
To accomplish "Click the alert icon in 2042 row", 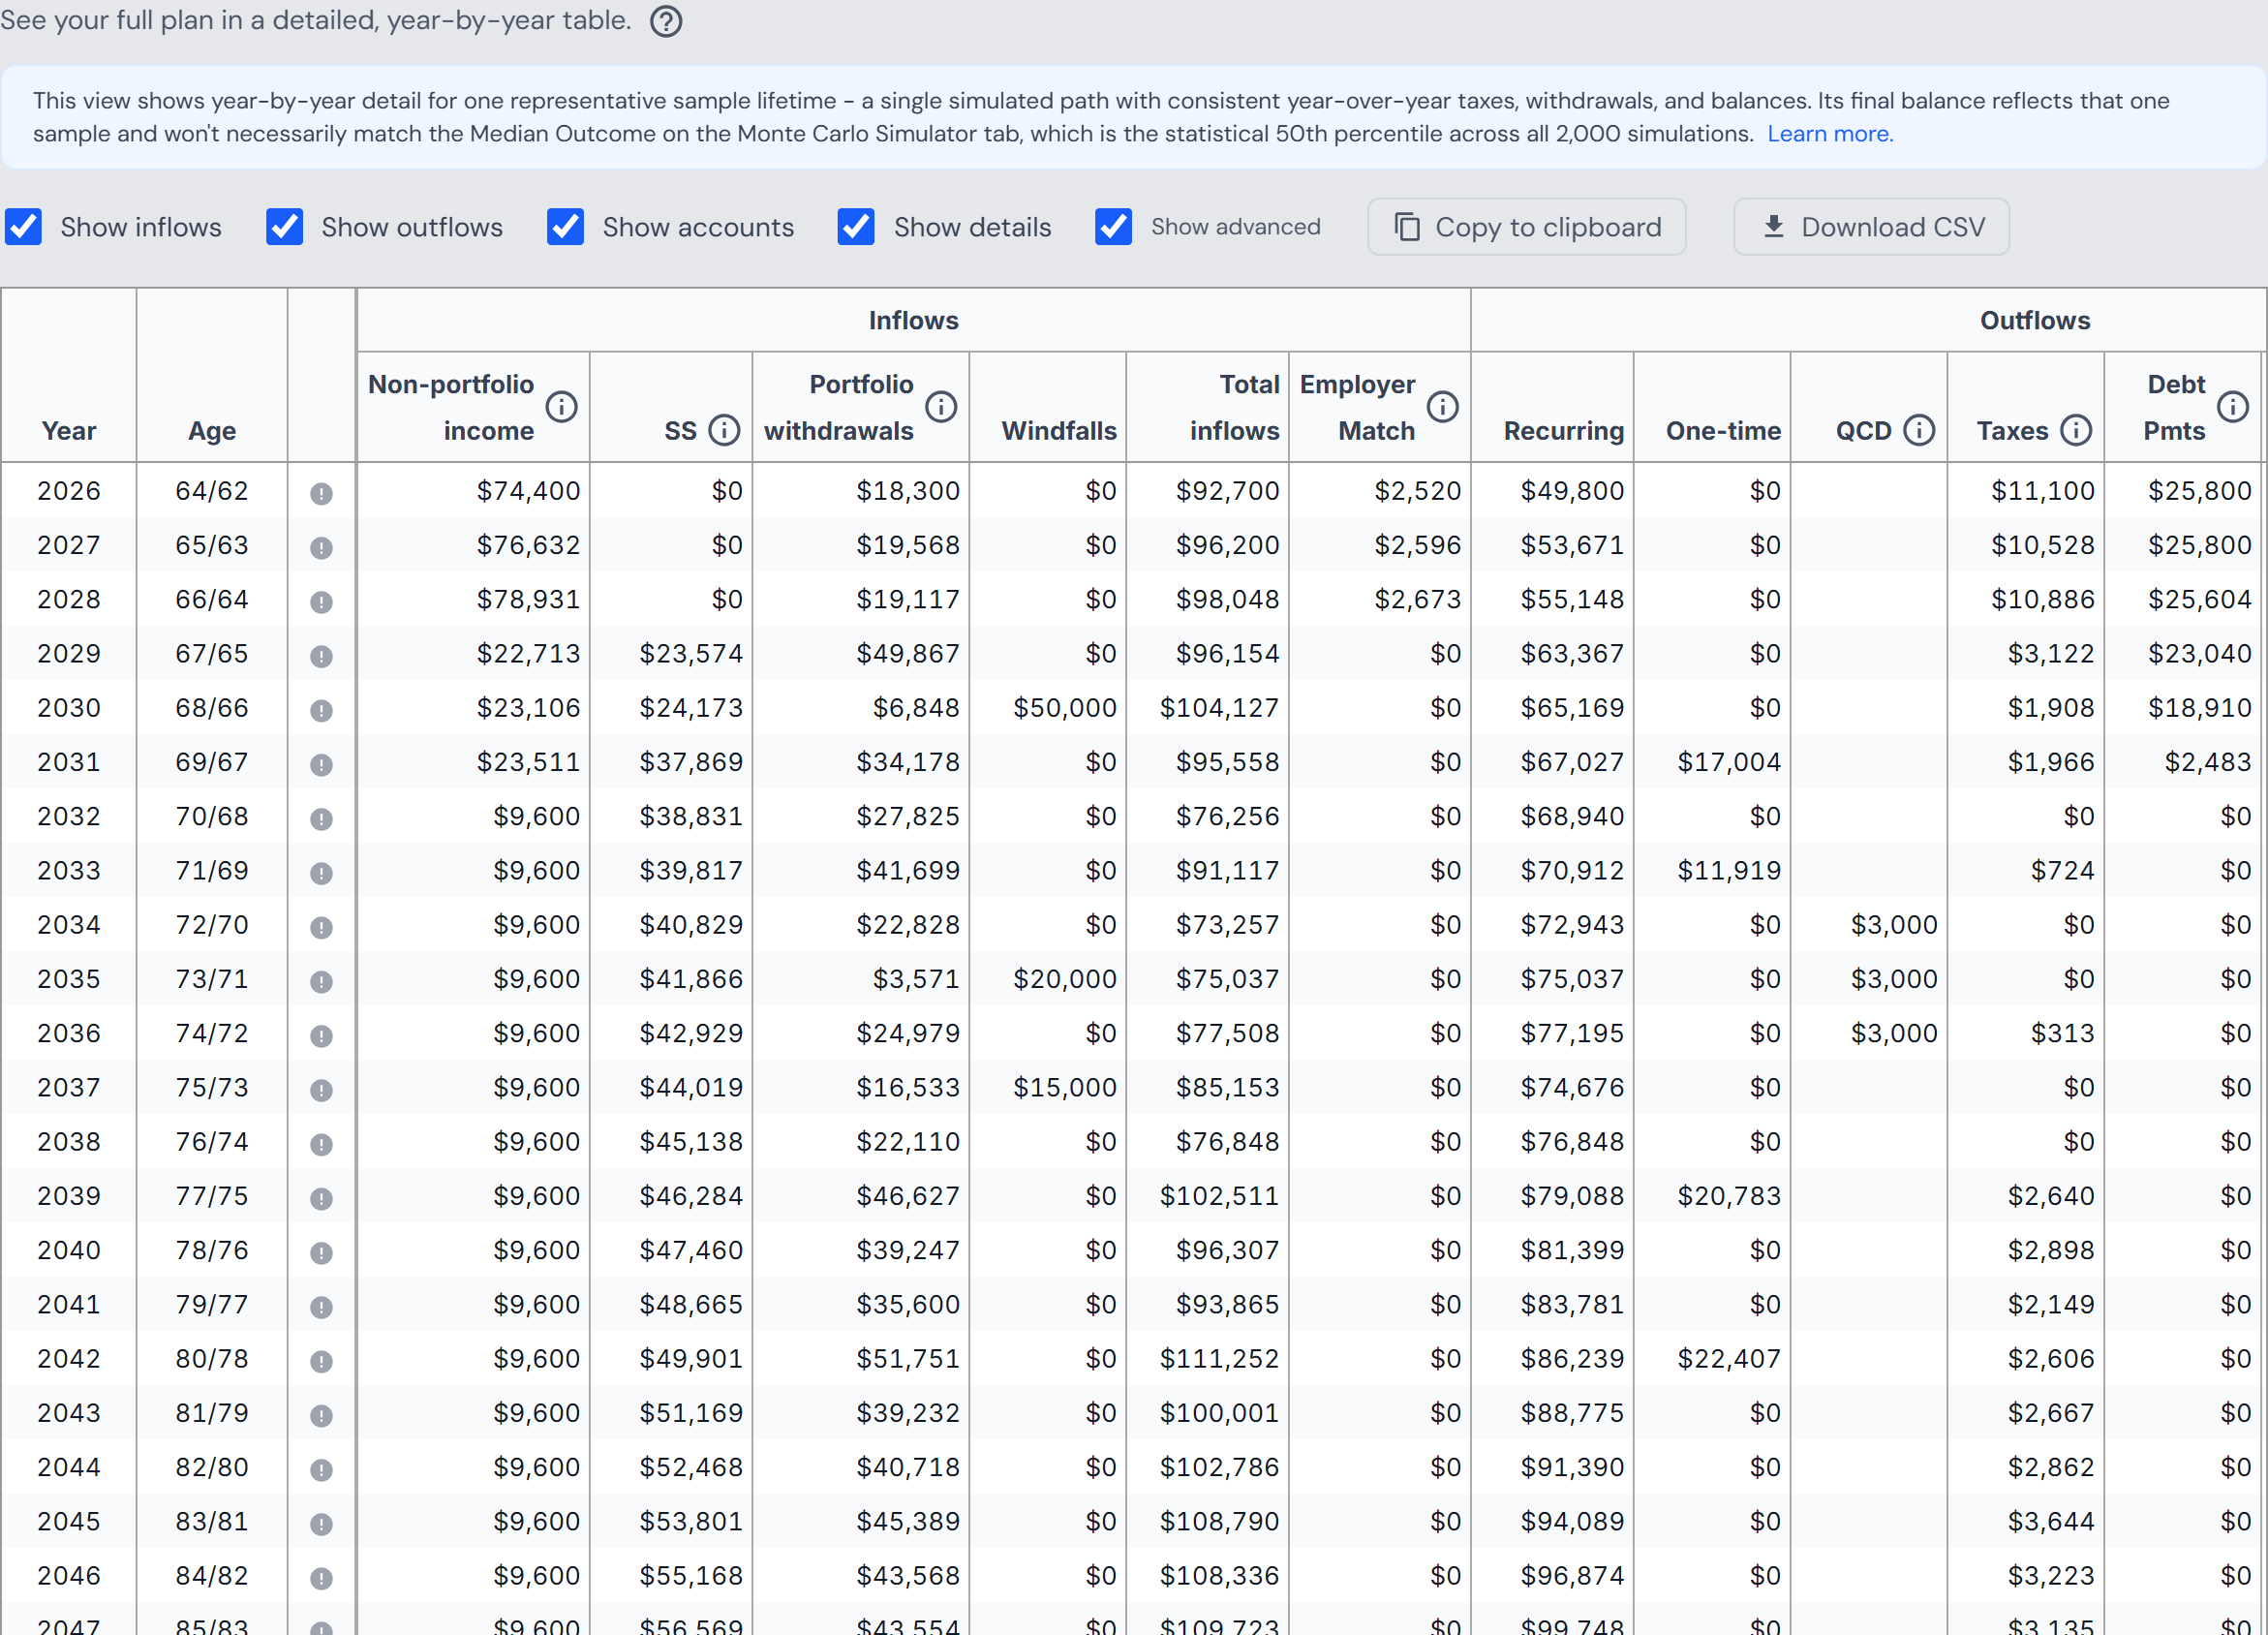I will coord(321,1361).
